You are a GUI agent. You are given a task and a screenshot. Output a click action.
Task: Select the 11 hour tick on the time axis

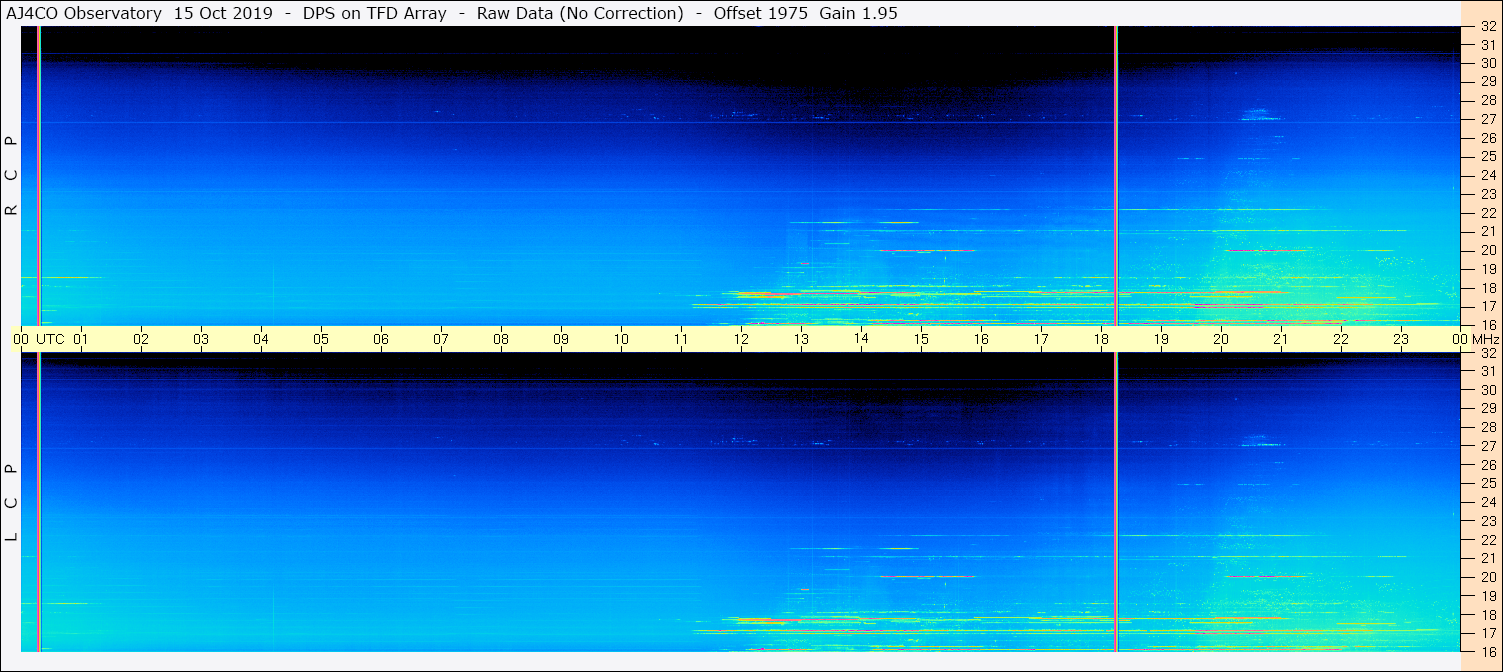[681, 339]
